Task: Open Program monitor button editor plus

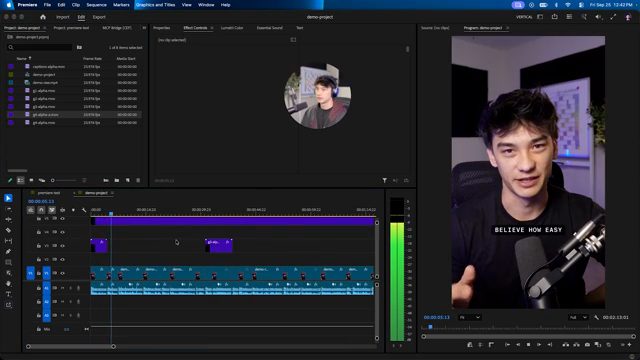Action: click(629, 344)
